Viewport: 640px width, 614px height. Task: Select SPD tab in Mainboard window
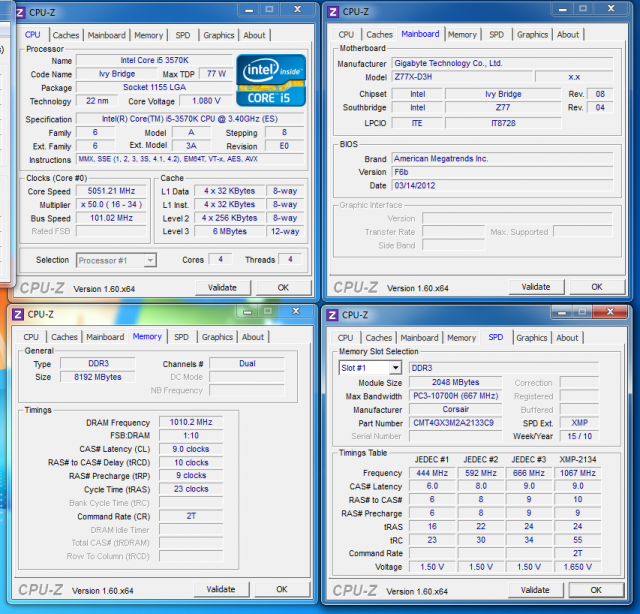coord(496,35)
